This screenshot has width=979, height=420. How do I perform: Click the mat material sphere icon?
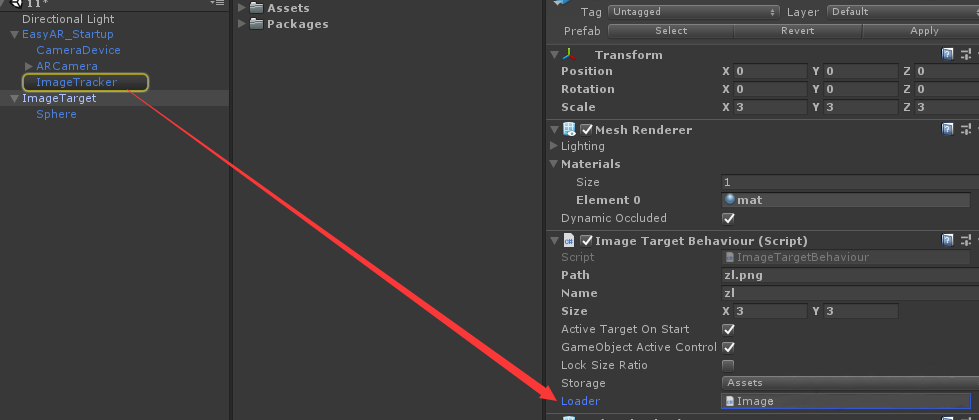click(x=730, y=200)
